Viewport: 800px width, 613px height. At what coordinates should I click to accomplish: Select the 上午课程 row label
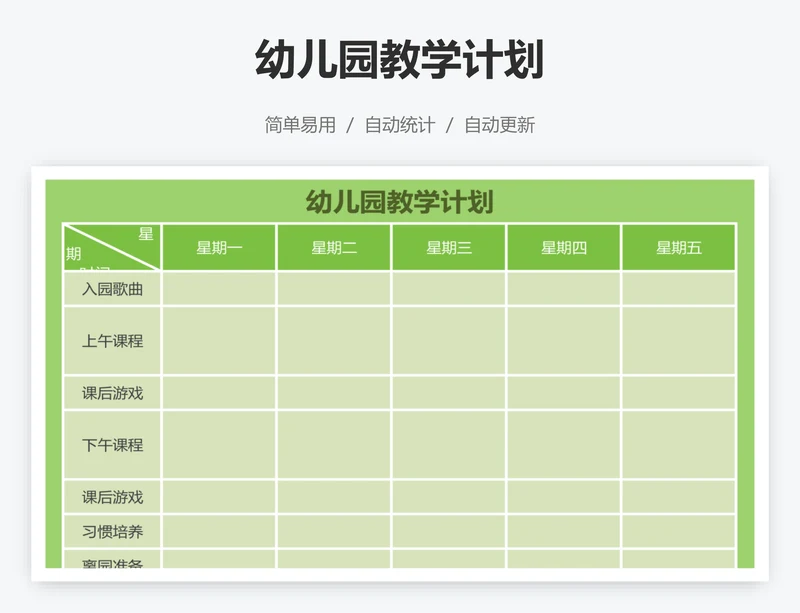click(112, 341)
